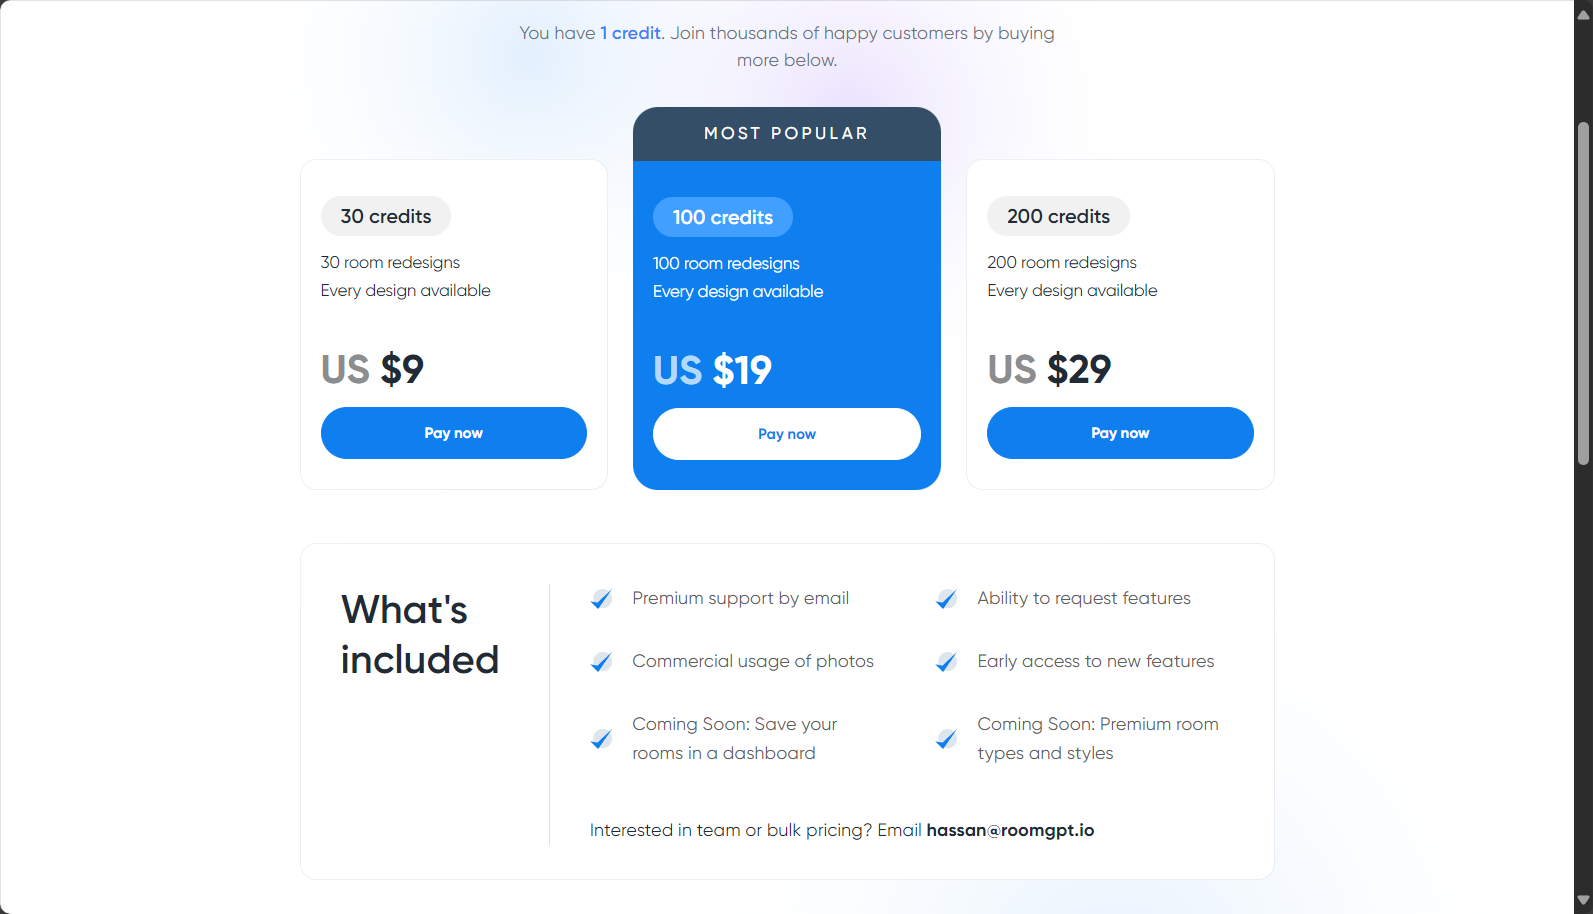The width and height of the screenshot is (1593, 914).
Task: Pay now for the 30 credits plan
Action: click(x=454, y=433)
